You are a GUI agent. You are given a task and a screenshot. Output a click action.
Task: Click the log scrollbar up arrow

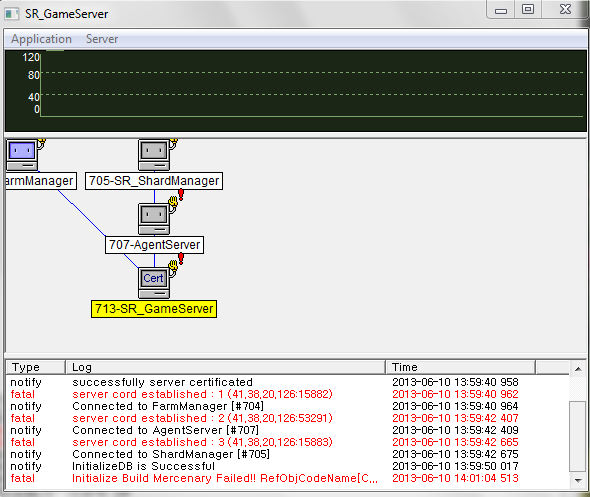[x=578, y=369]
